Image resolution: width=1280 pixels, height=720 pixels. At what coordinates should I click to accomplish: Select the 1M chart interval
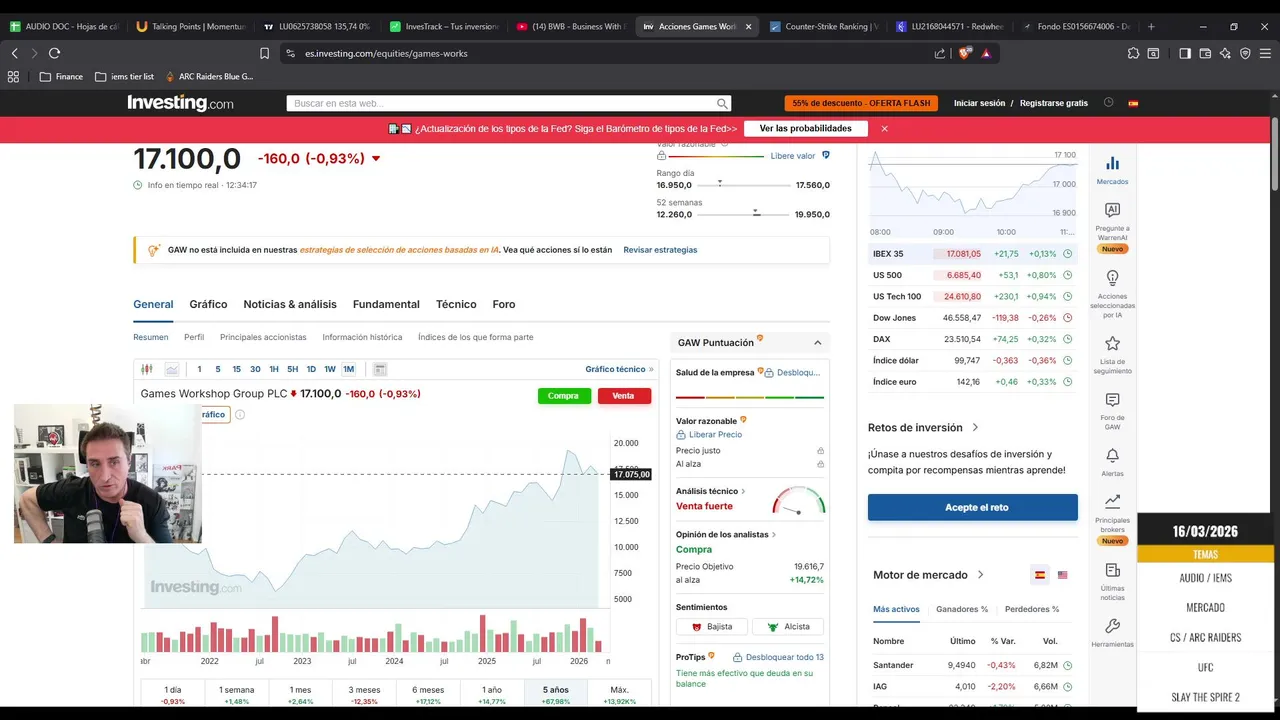(348, 369)
